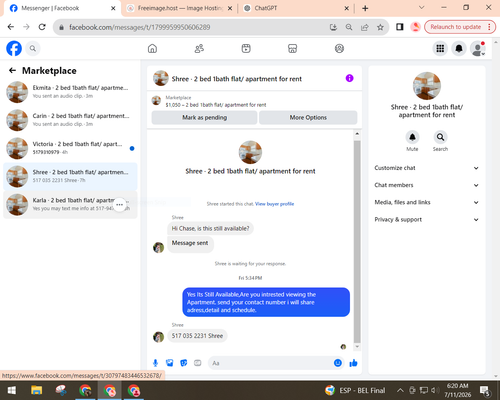Screen dimensions: 500x400
Task: Open the browser side panel icon
Action: click(x=399, y=27)
